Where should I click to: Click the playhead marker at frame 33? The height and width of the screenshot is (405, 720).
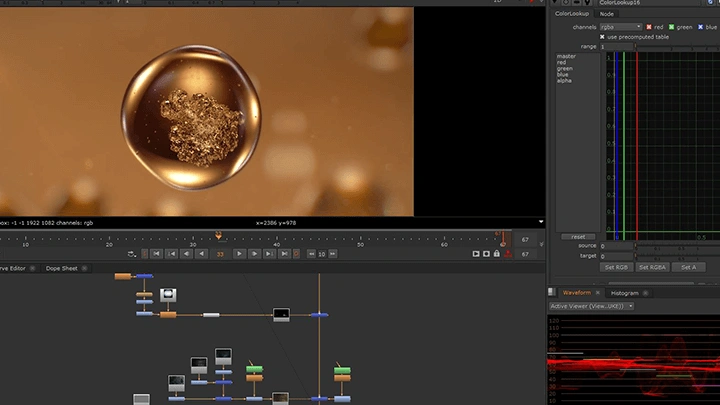219,236
